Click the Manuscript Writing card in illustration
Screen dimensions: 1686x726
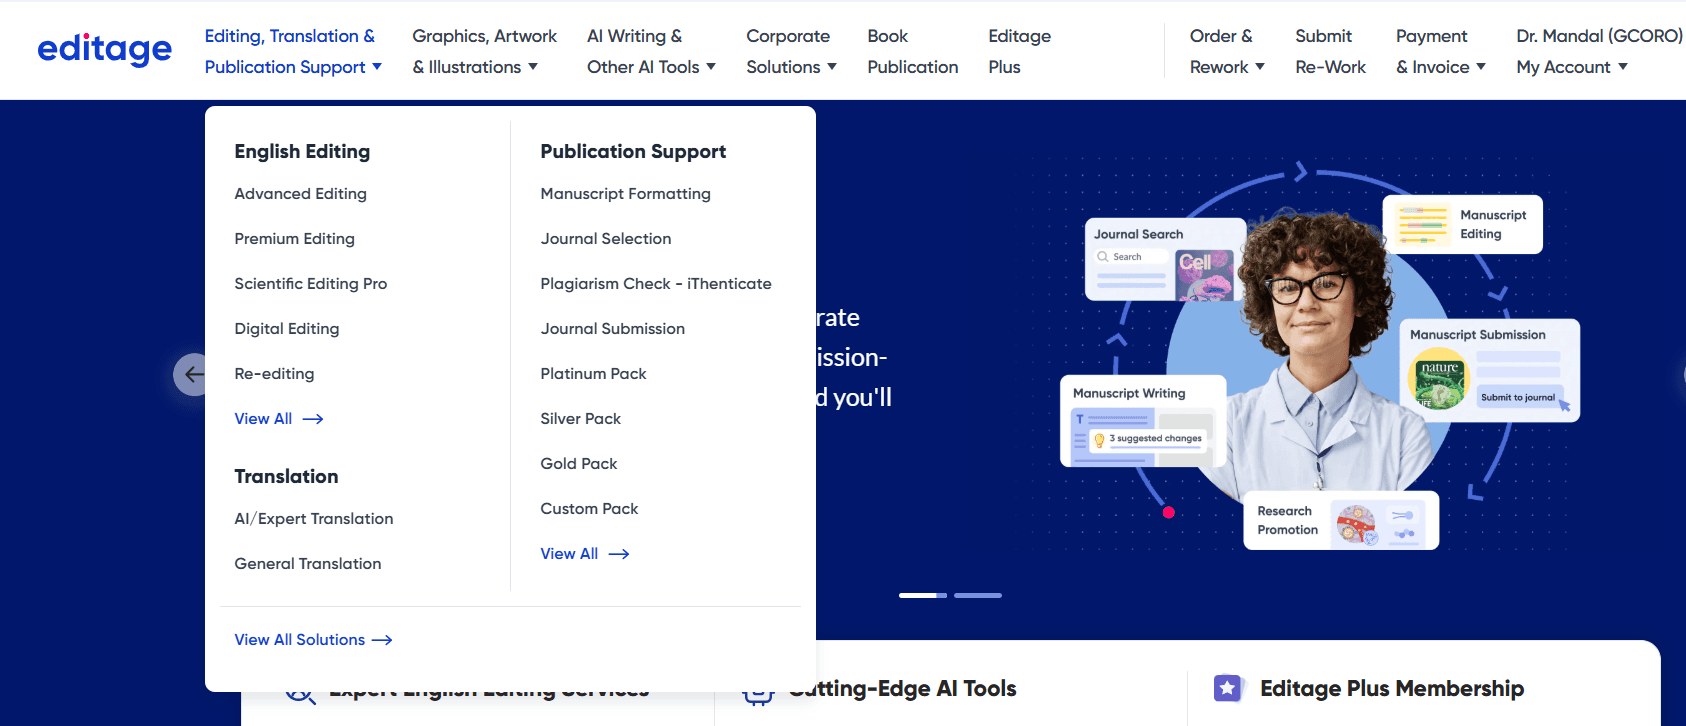pyautogui.click(x=1143, y=421)
